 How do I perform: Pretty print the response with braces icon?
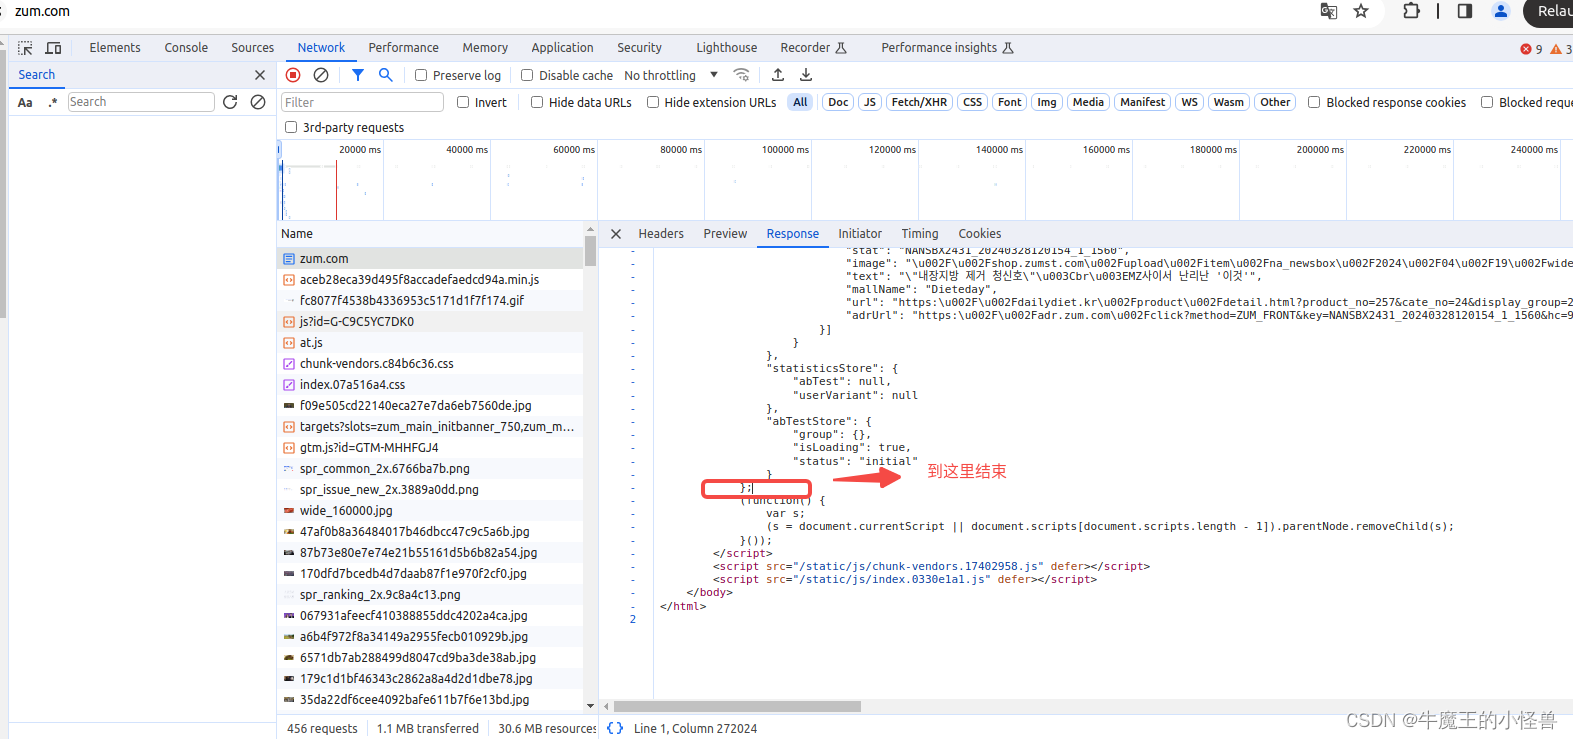615,728
